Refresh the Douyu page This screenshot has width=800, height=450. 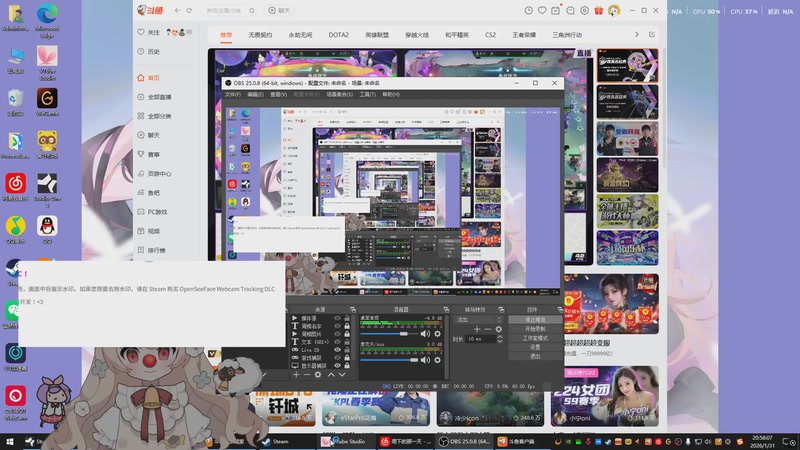189,10
